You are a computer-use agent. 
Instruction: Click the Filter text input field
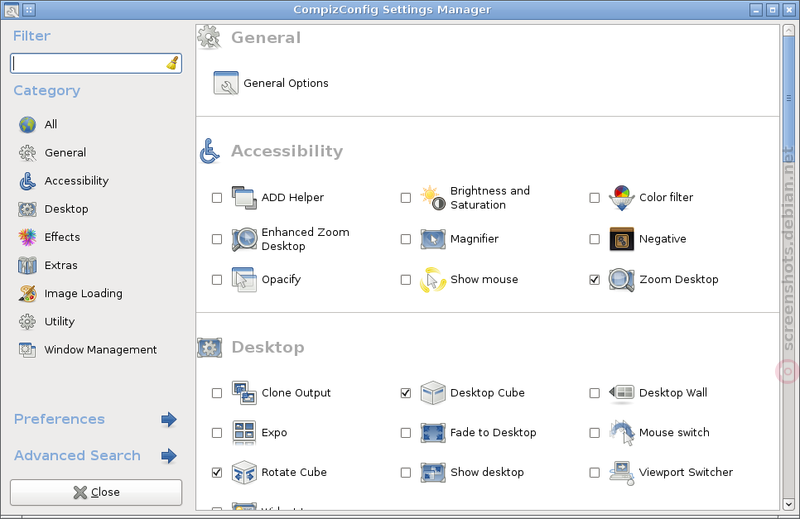coord(96,63)
